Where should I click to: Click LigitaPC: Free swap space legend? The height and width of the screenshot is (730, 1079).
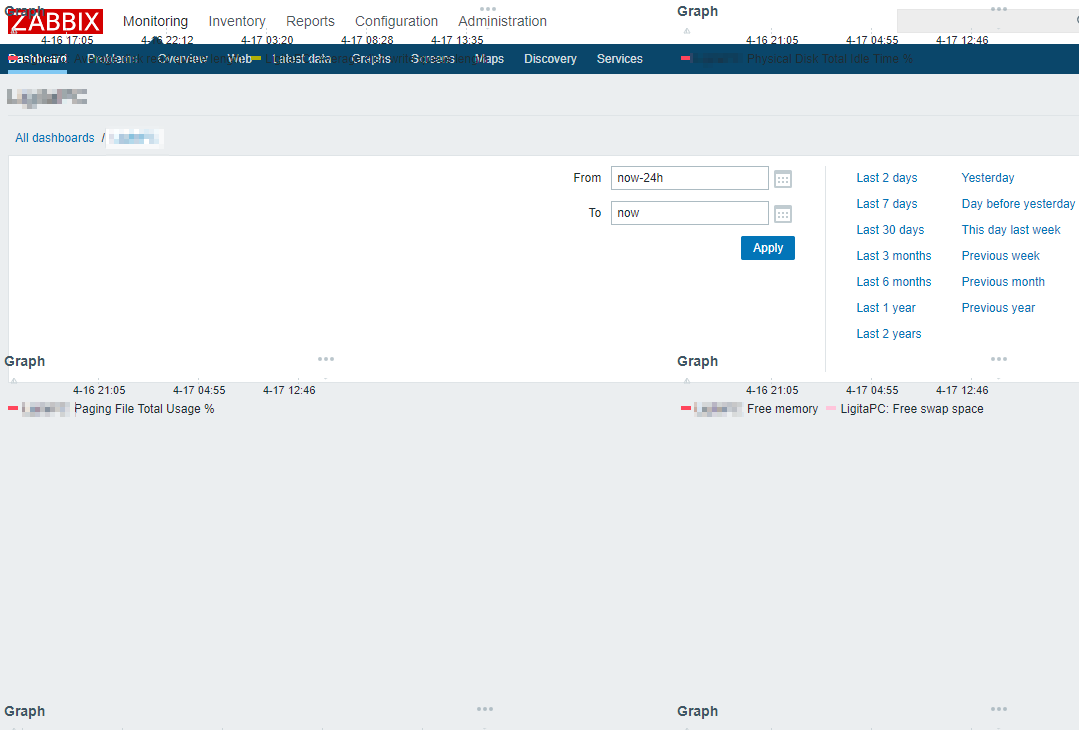tap(912, 409)
